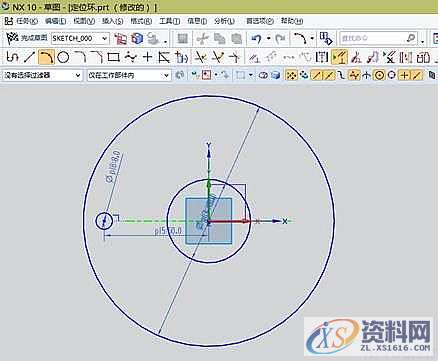Toggle Control Point snapping
The image size is (438, 361).
[340, 75]
